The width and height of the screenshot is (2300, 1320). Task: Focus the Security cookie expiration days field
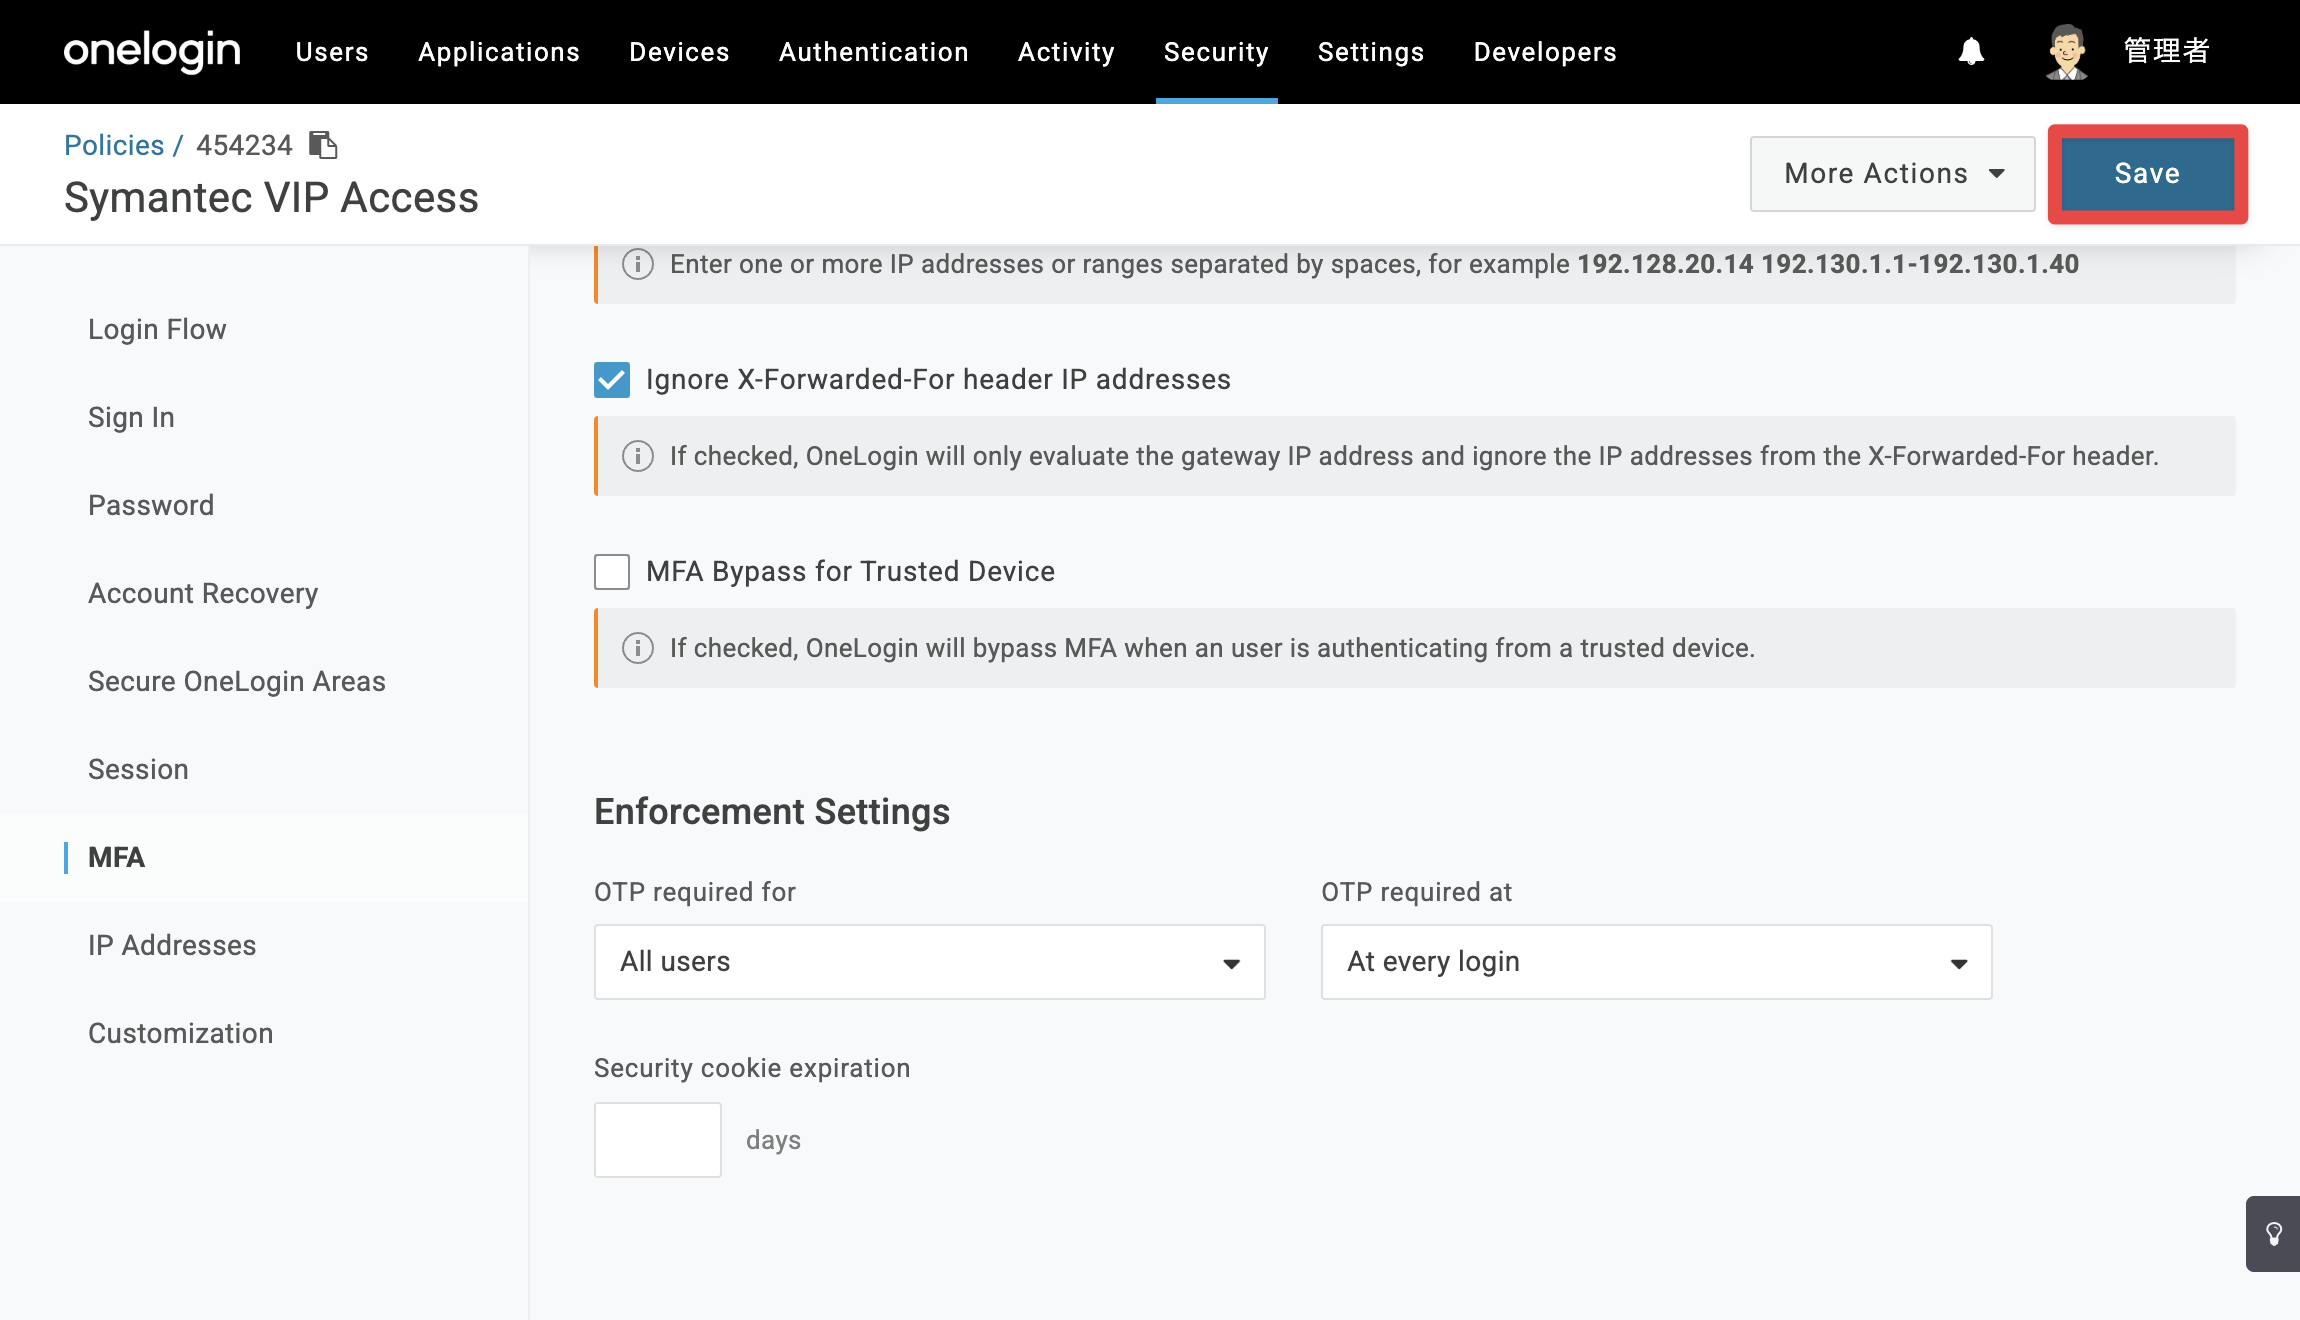click(x=658, y=1140)
